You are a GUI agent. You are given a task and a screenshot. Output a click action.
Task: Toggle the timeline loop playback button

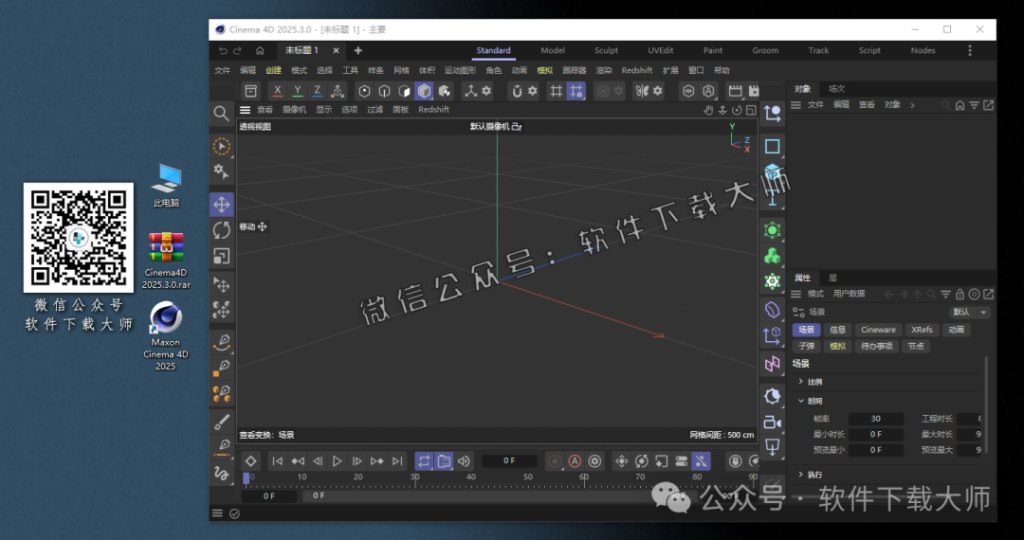[424, 461]
